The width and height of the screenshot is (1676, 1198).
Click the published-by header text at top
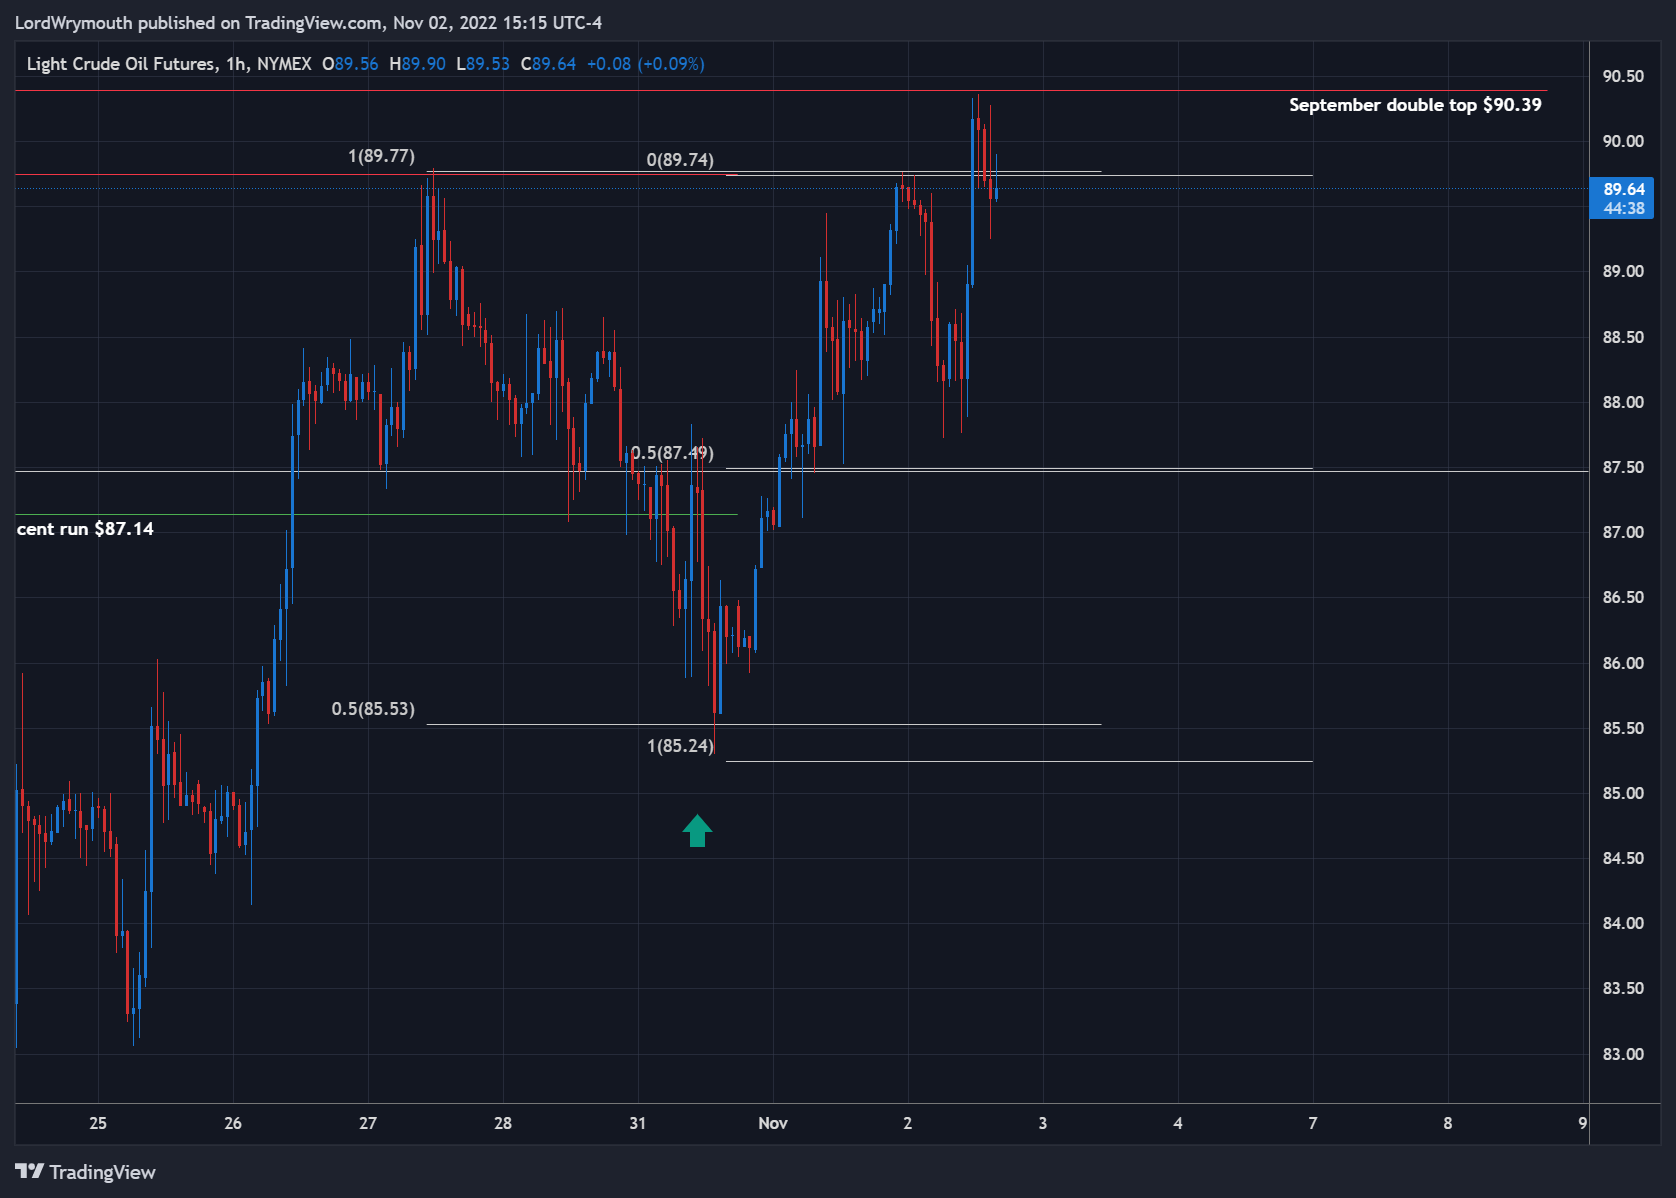[308, 22]
